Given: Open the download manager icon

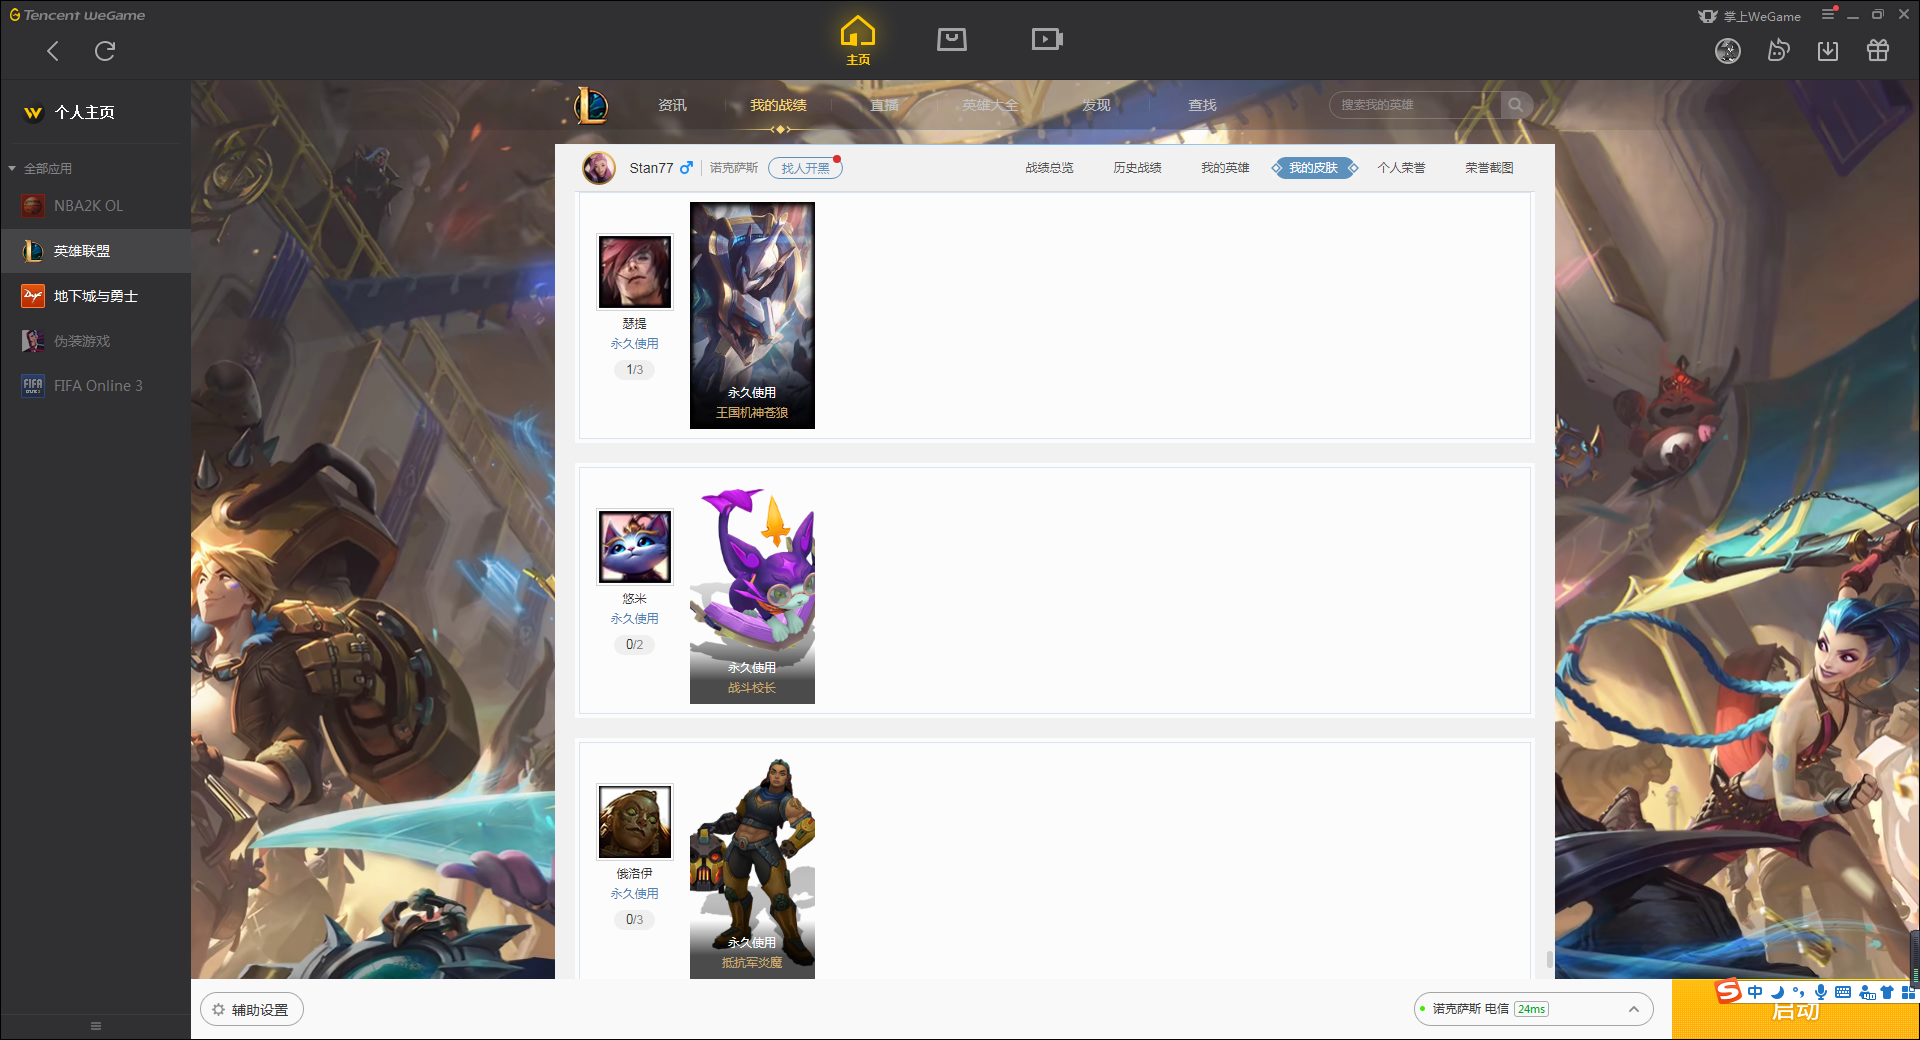Looking at the screenshot, I should point(1828,51).
